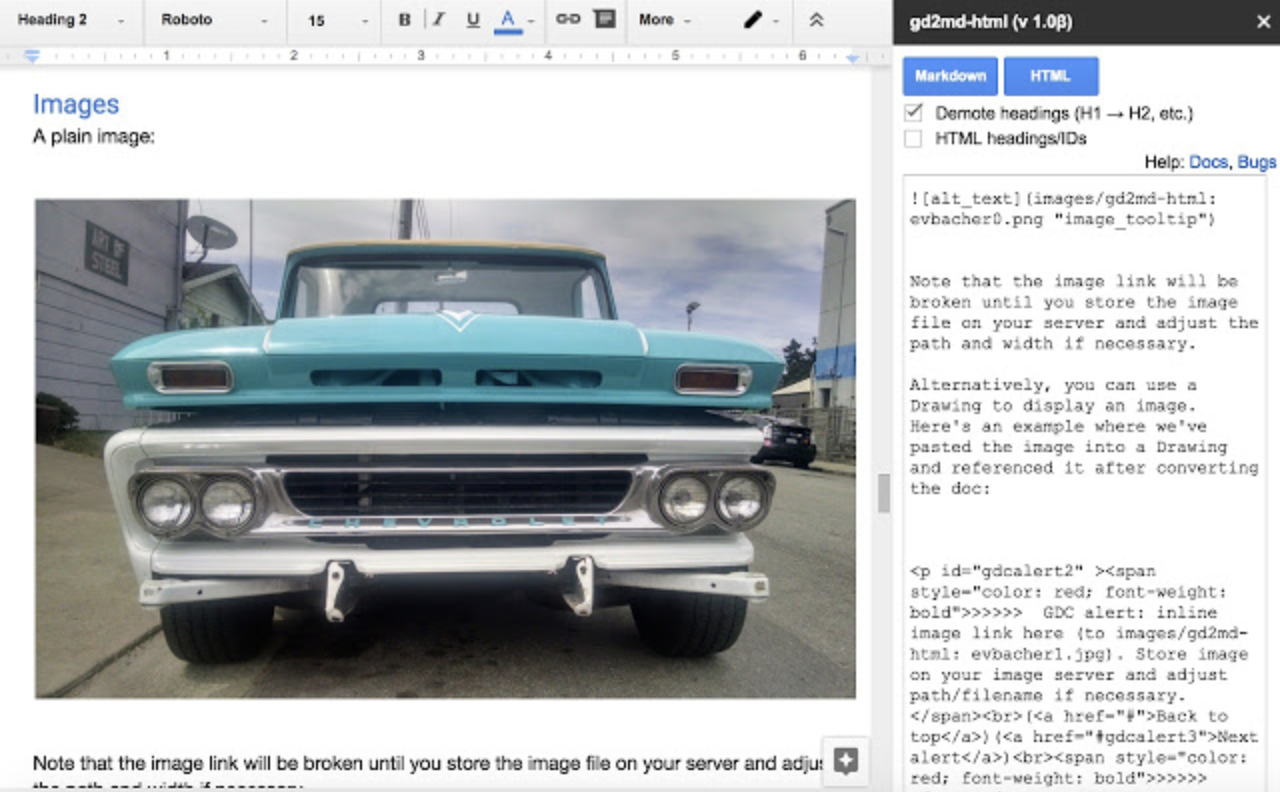Click the save bookmark icon on the page
Screen dimensions: 1280x792
pyautogui.click(x=846, y=761)
